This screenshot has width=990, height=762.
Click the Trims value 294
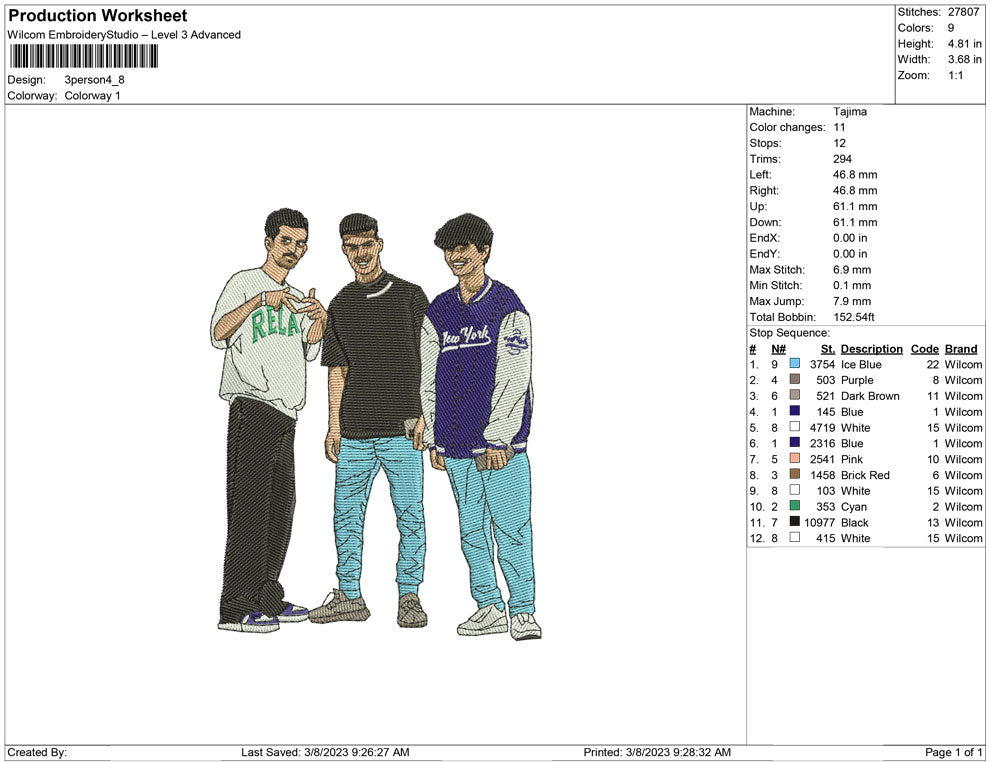tap(842, 159)
